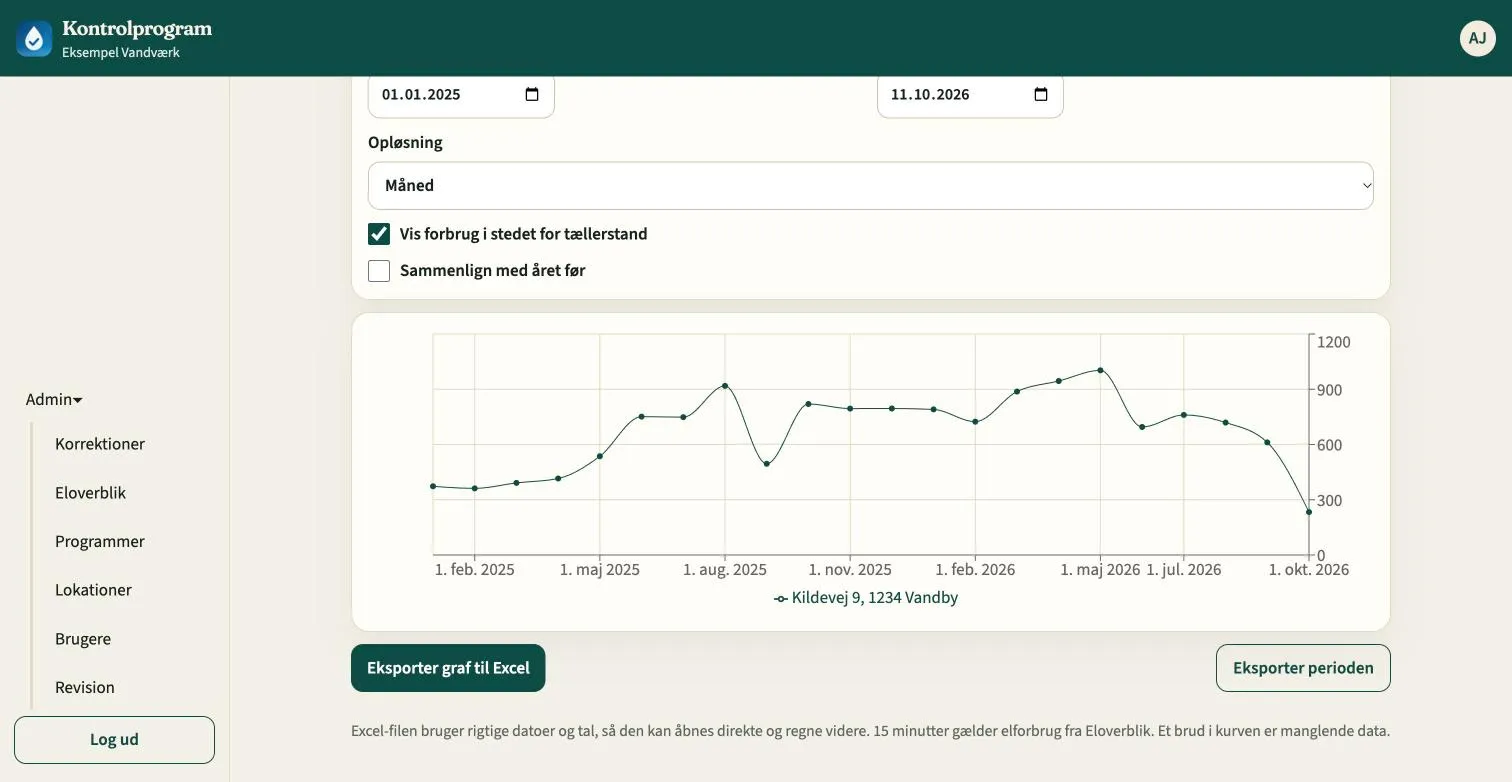Screen dimensions: 1512x782
Task: Click the chart's last data point at 1. okt. 2026
Action: tap(1309, 512)
